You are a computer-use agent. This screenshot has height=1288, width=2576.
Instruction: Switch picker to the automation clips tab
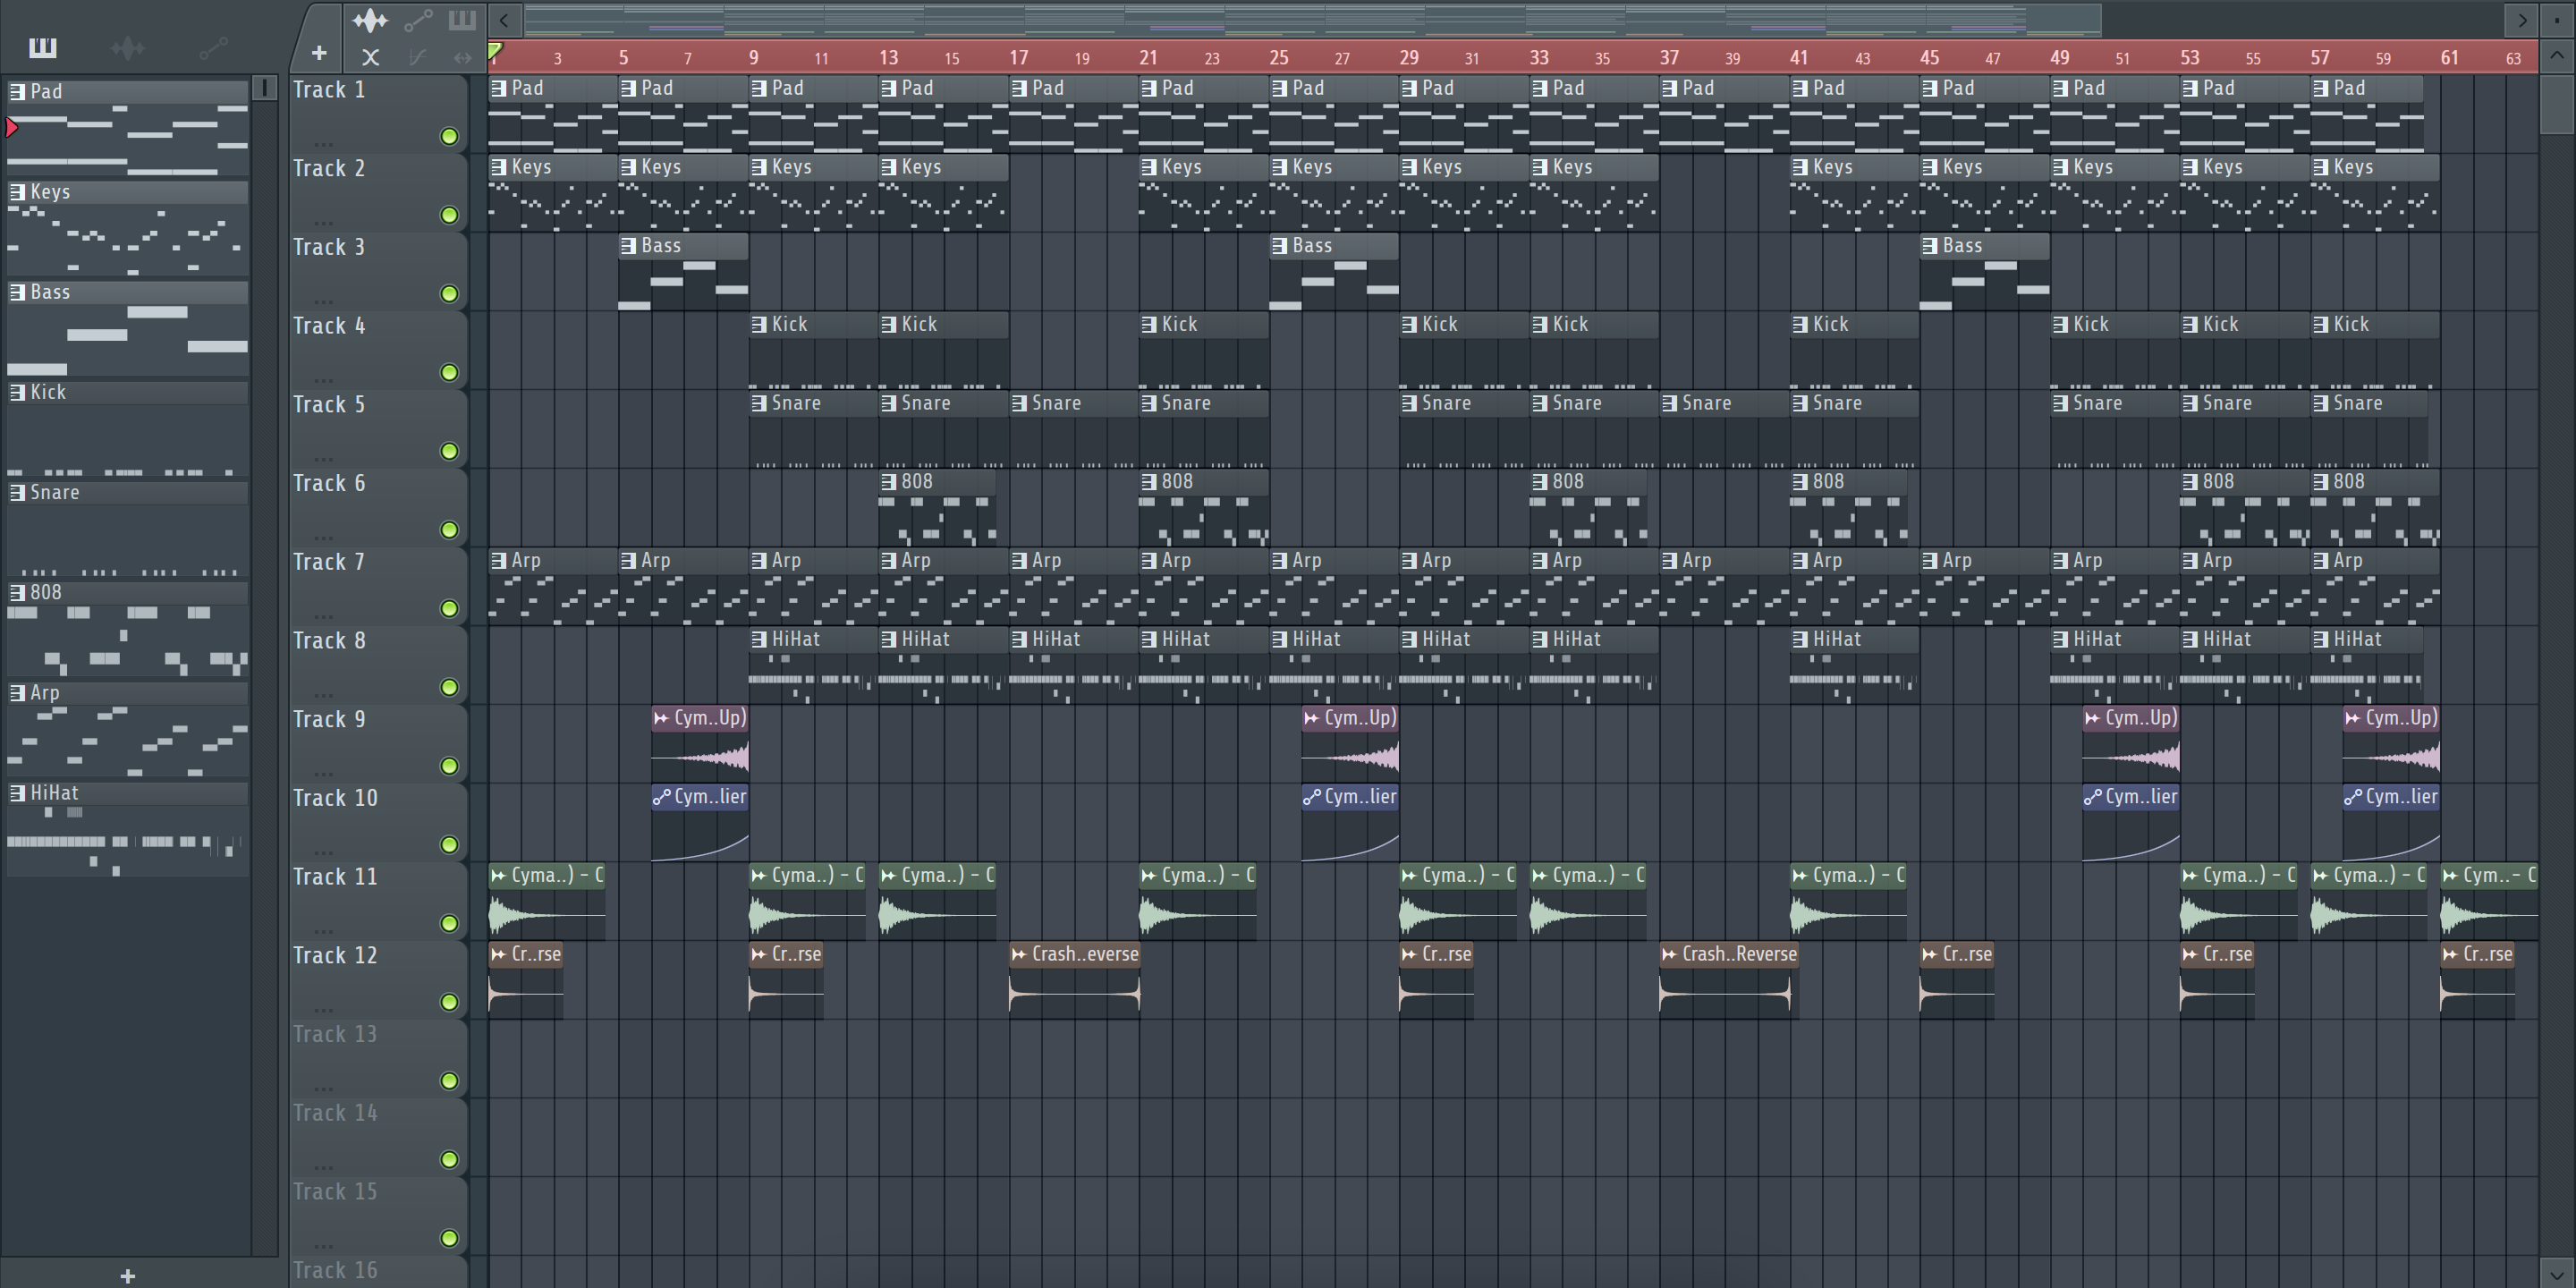point(213,47)
